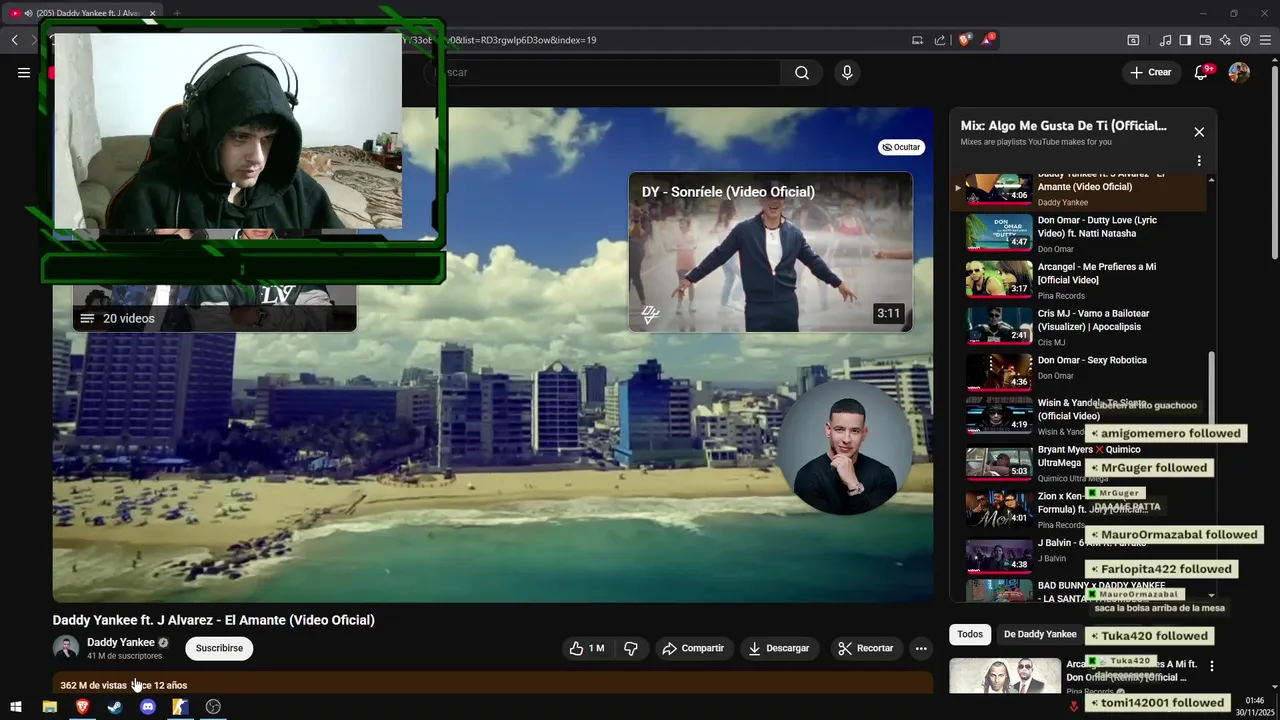Screen dimensions: 1280x720
Task: Expand the video description box
Action: coord(493,683)
